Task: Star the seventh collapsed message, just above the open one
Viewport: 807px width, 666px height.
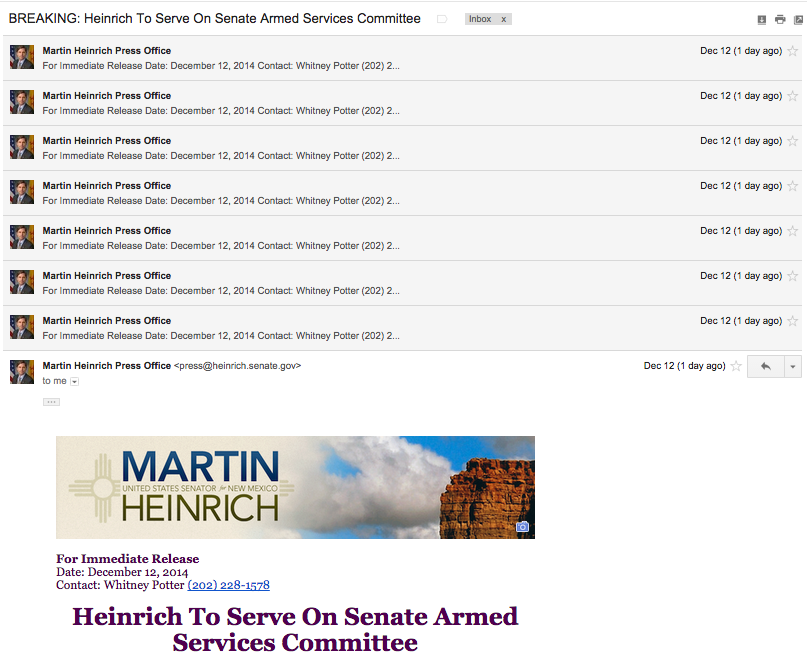Action: [793, 321]
